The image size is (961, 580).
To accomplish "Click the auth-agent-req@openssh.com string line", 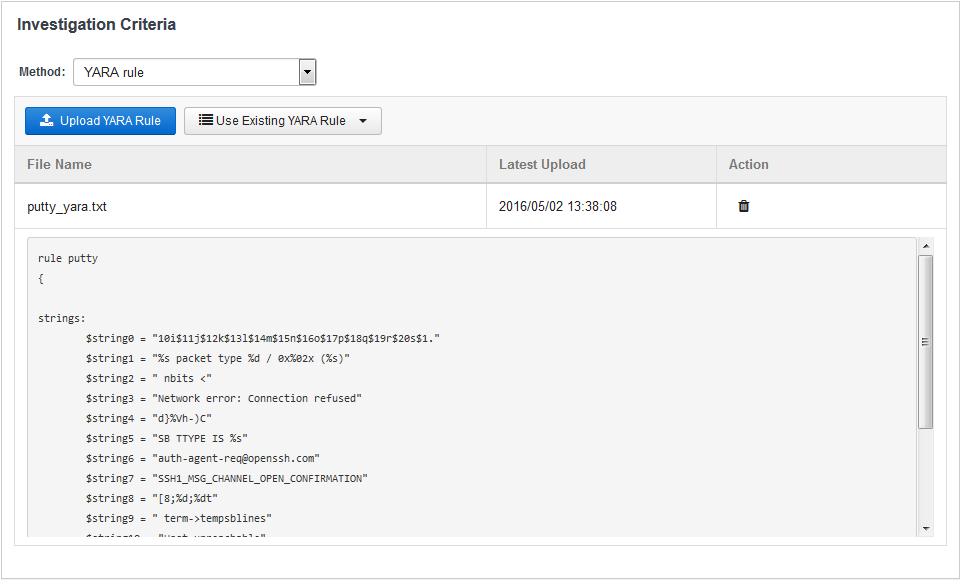I will (203, 458).
